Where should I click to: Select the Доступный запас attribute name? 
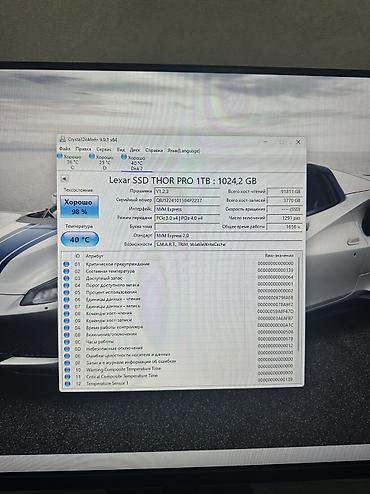tap(104, 278)
